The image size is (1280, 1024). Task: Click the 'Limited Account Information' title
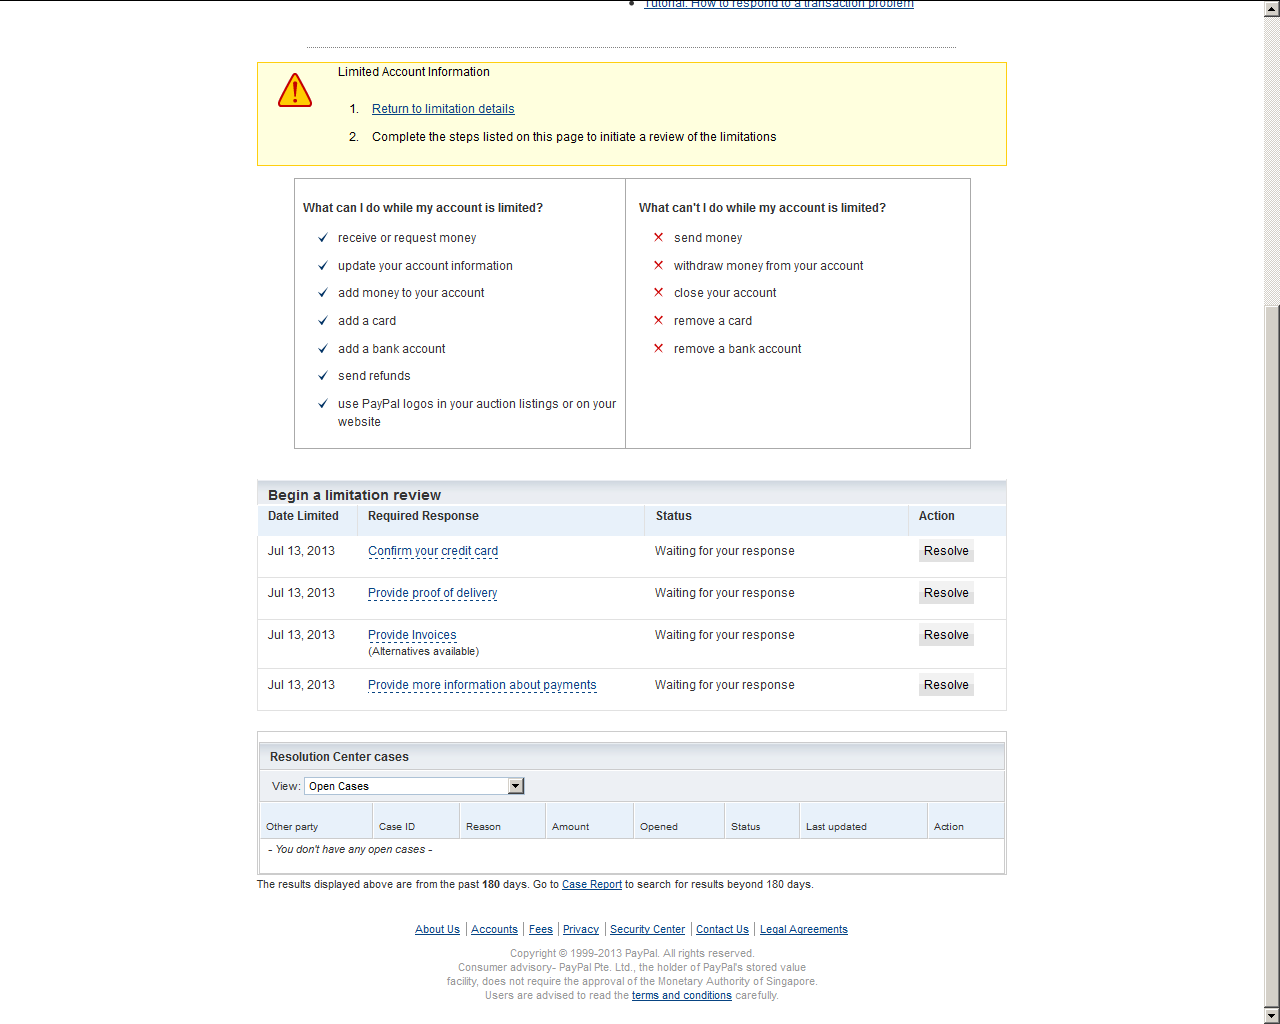coord(414,72)
